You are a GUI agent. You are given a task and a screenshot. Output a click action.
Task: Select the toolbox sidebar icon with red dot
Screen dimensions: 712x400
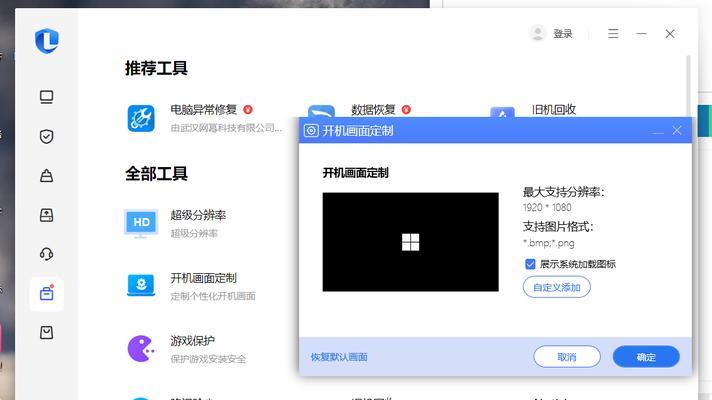tap(46, 294)
